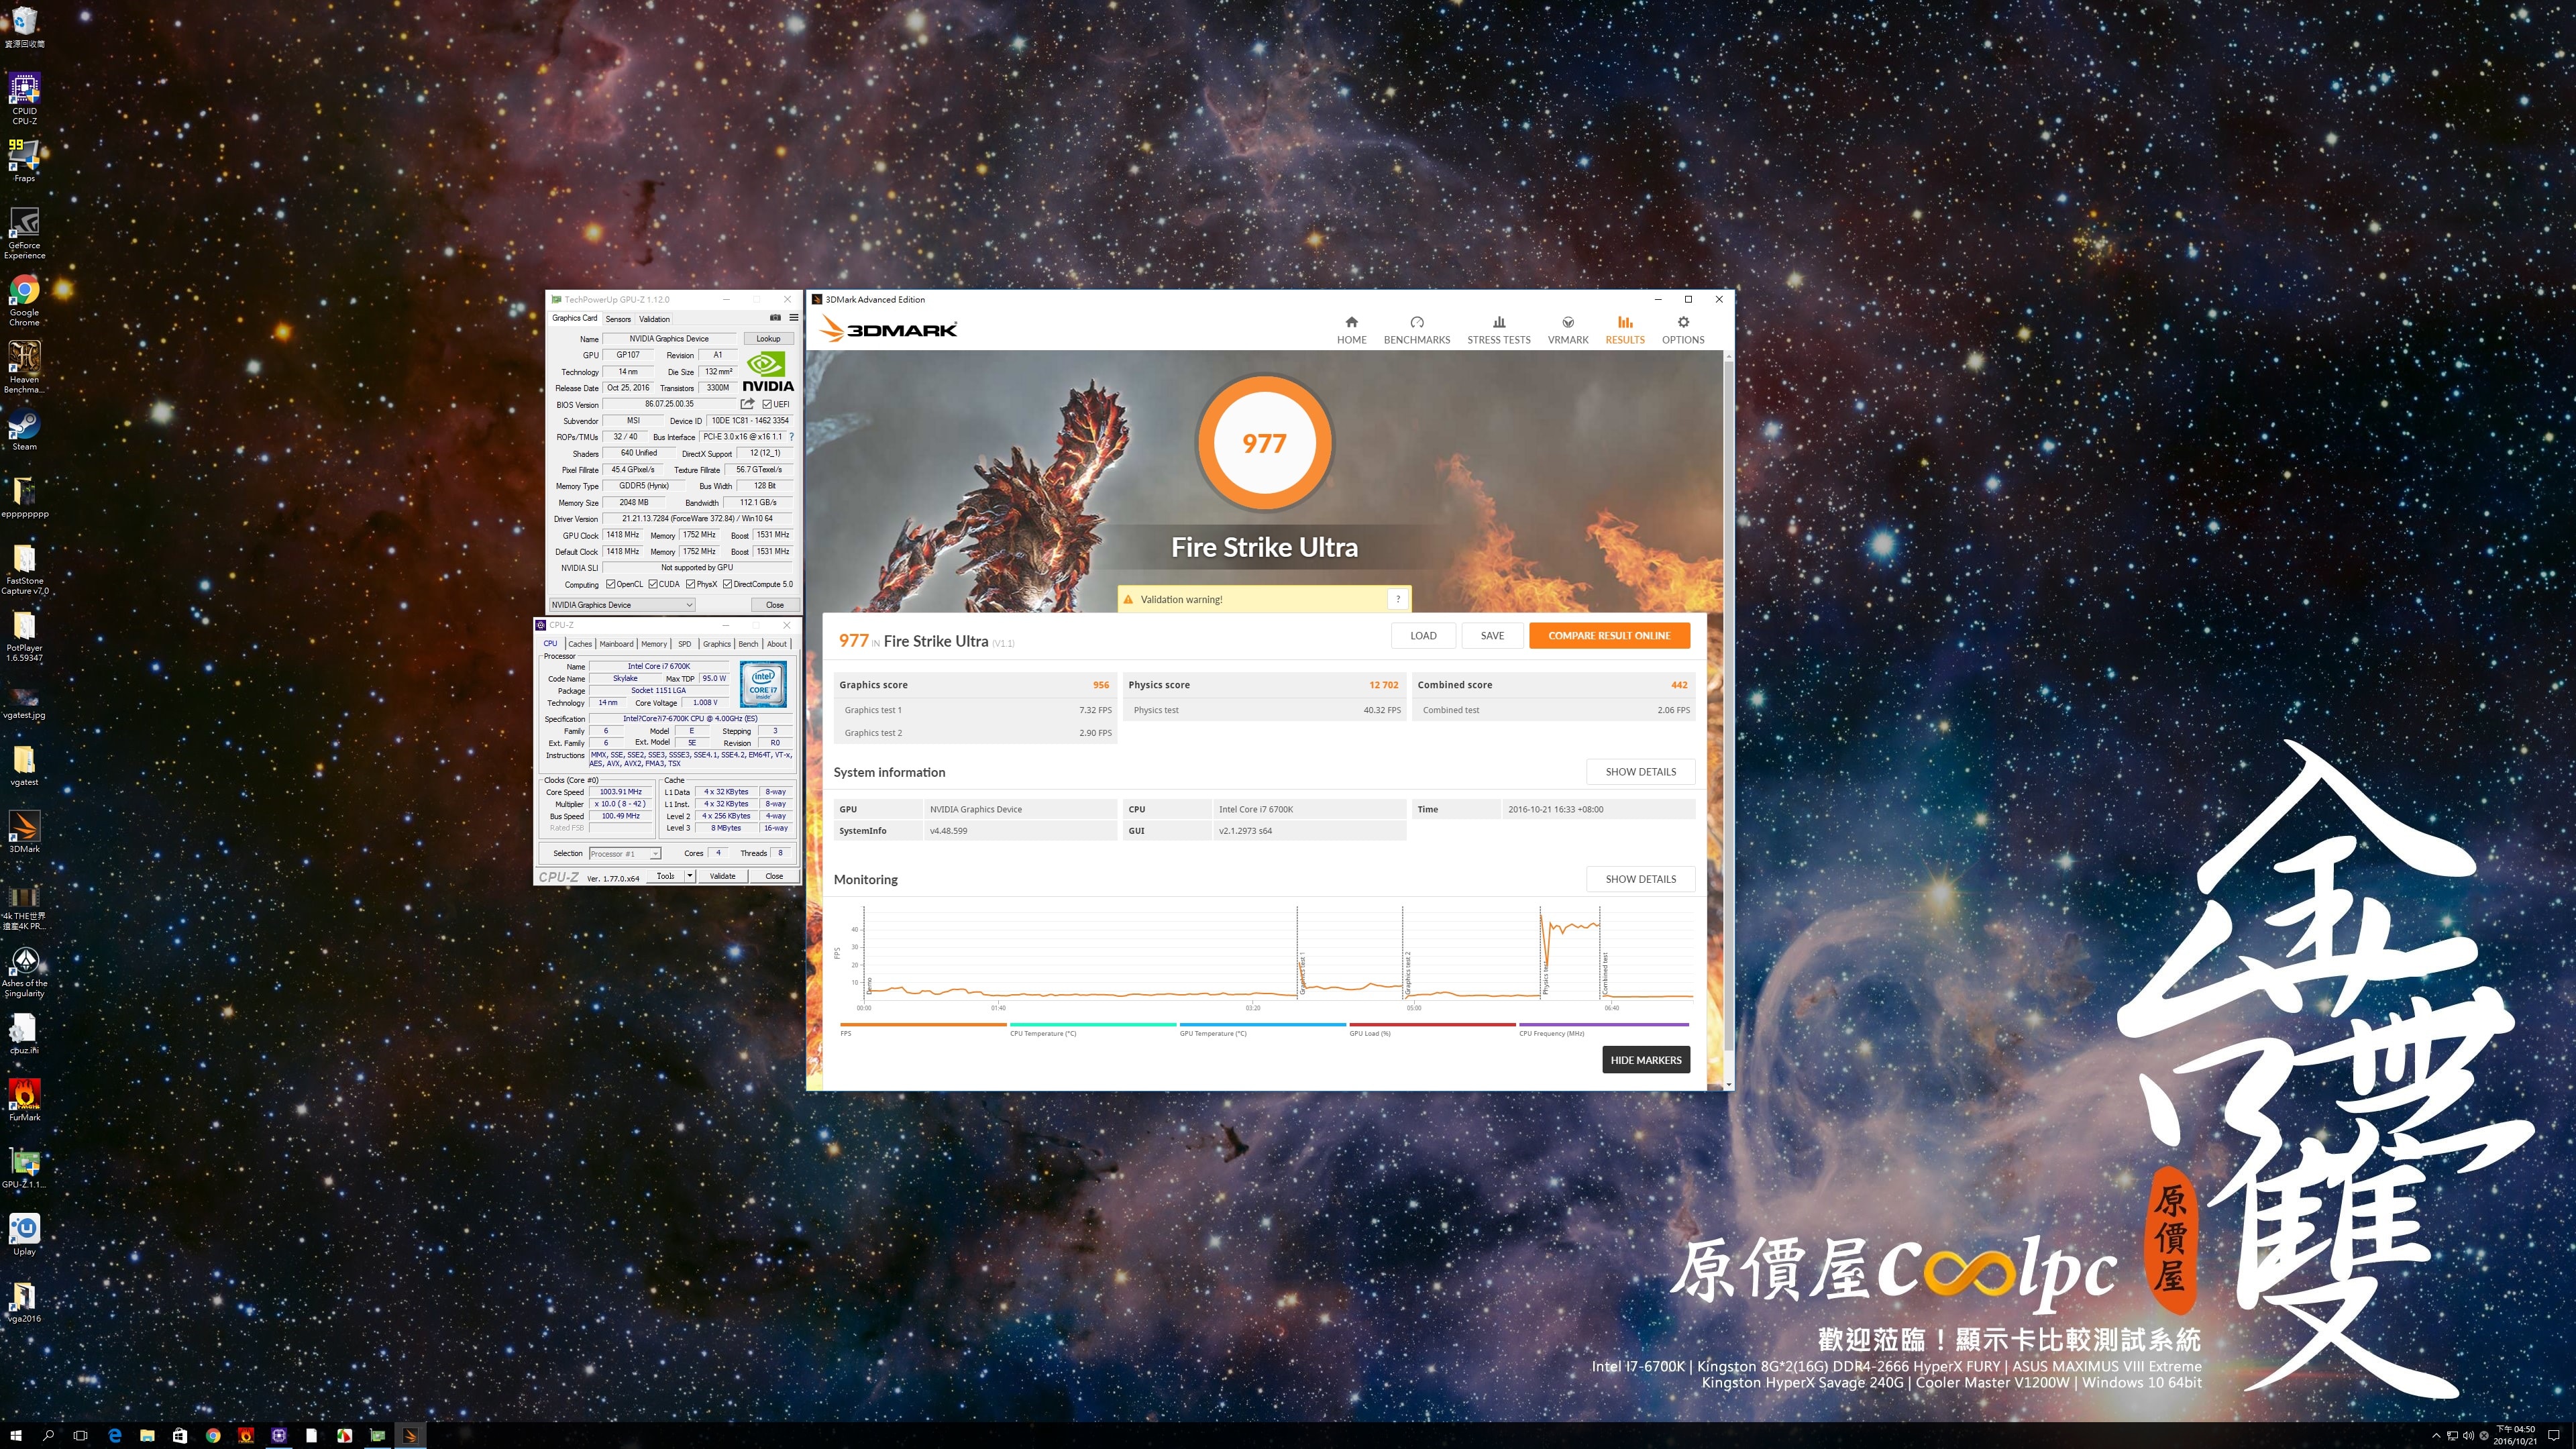Switch to the Sensors tab in GPU-Z
Screen dimensions: 2576x1449
618,319
